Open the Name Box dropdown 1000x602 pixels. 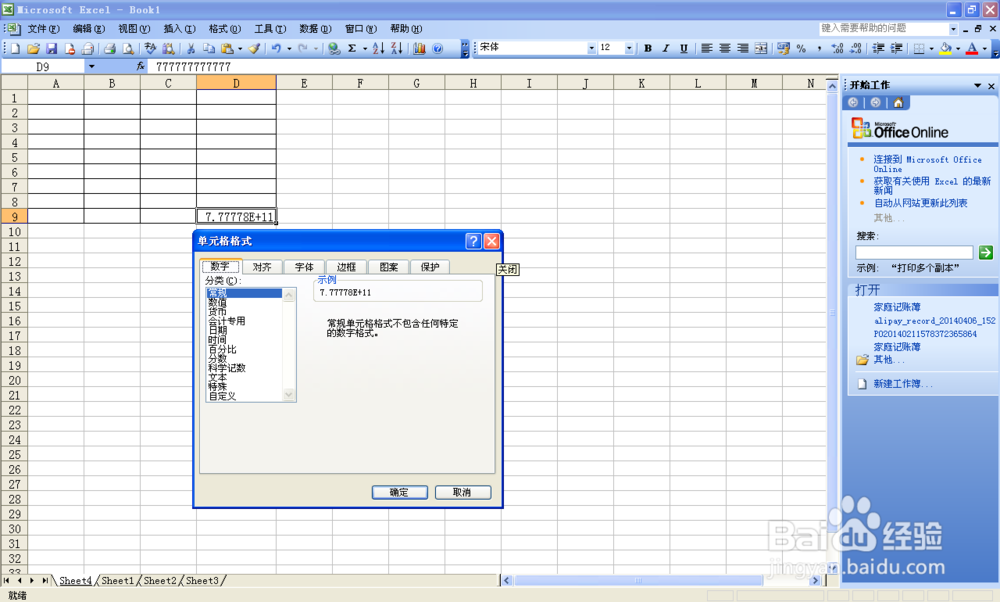pos(91,66)
